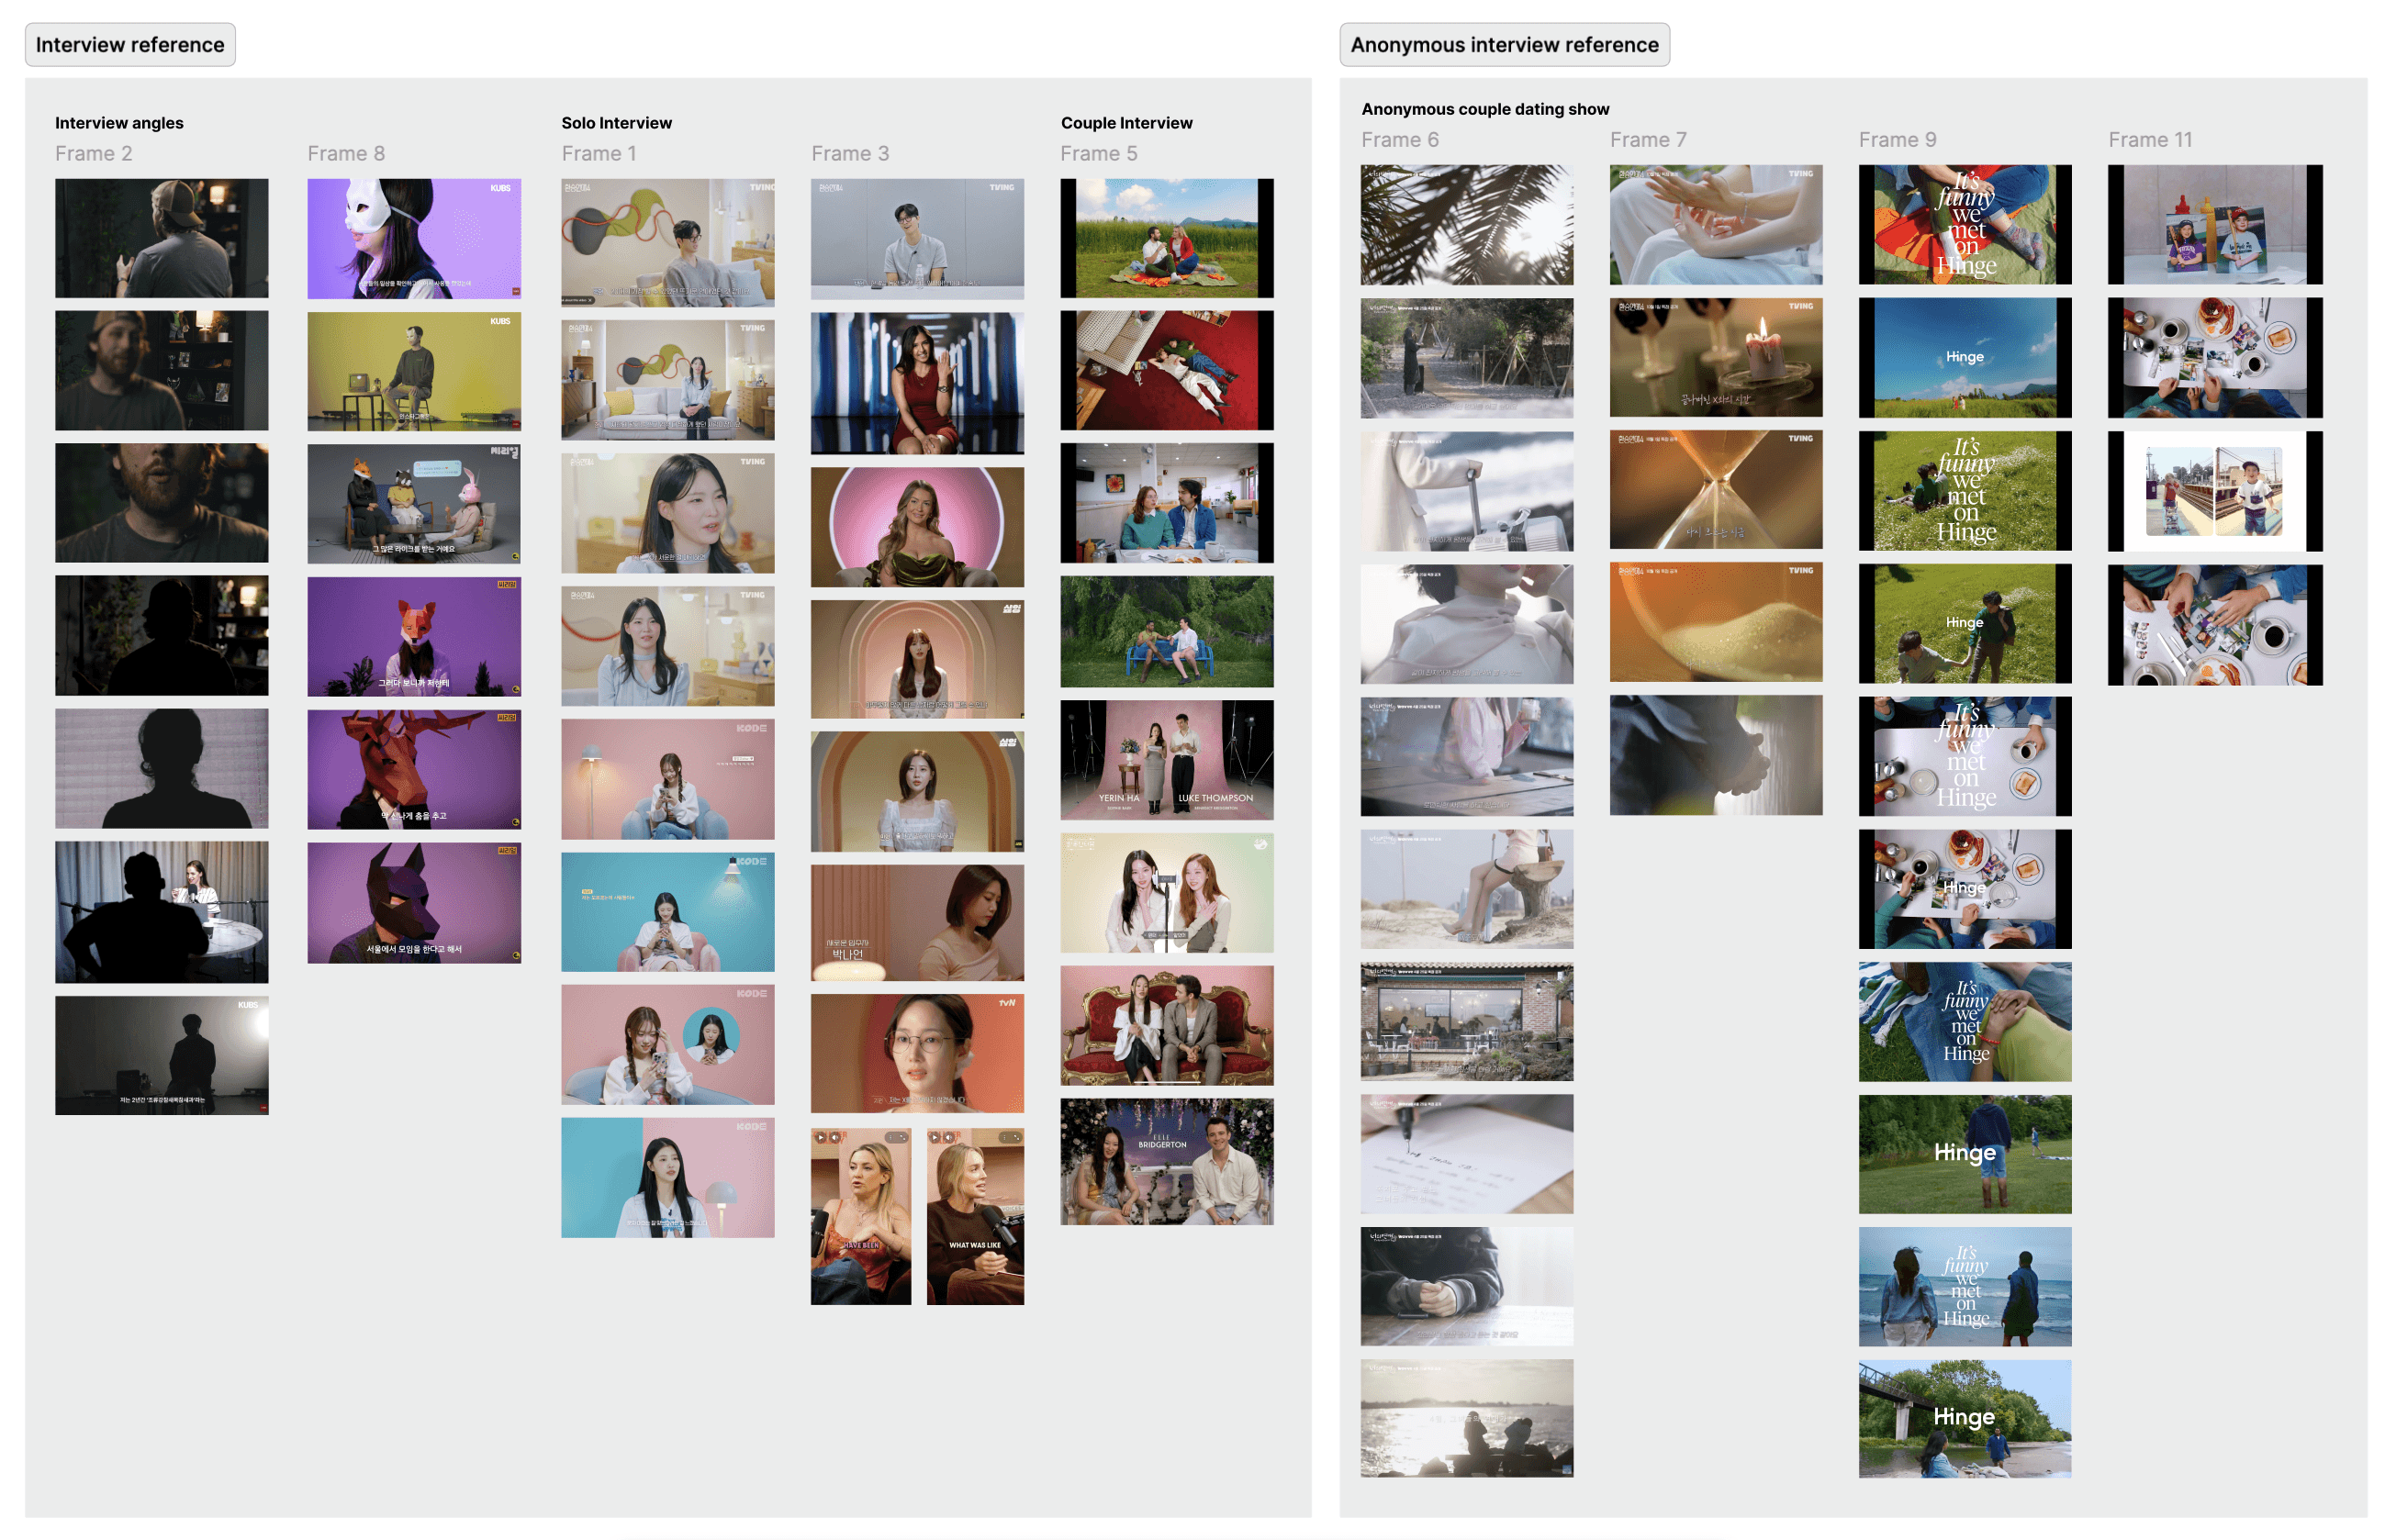Image resolution: width=2385 pixels, height=1540 pixels.
Task: Select the Anonymous interview reference section label
Action: (x=1503, y=45)
